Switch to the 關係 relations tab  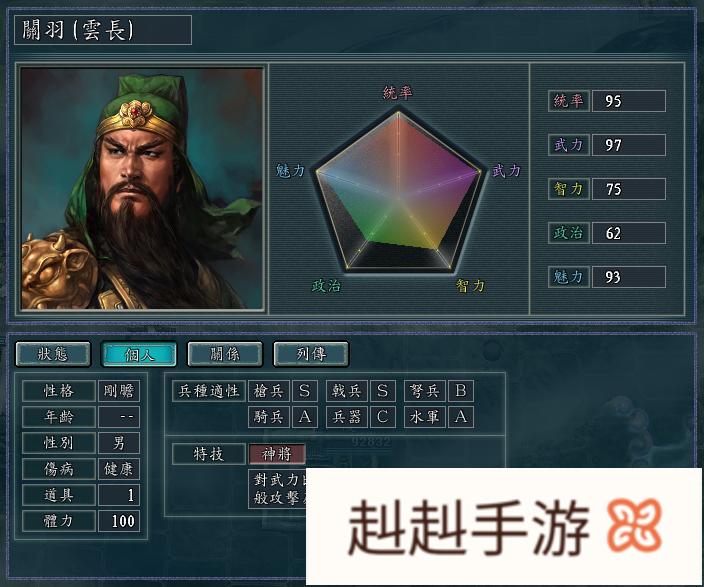225,354
